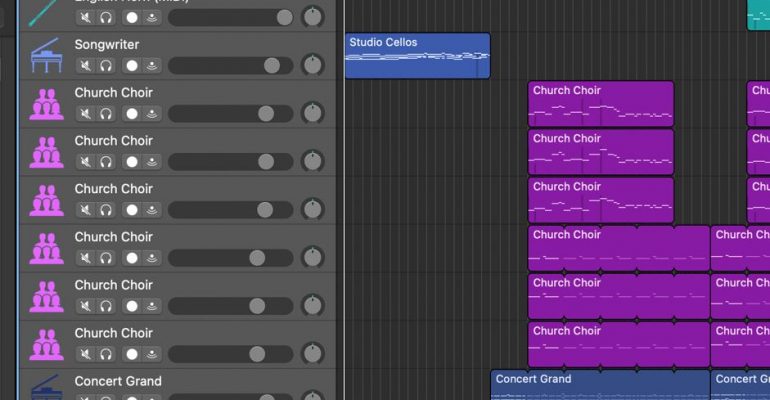Toggle record enable on the Songwriter track
This screenshot has height=400, width=770.
pyautogui.click(x=131, y=66)
